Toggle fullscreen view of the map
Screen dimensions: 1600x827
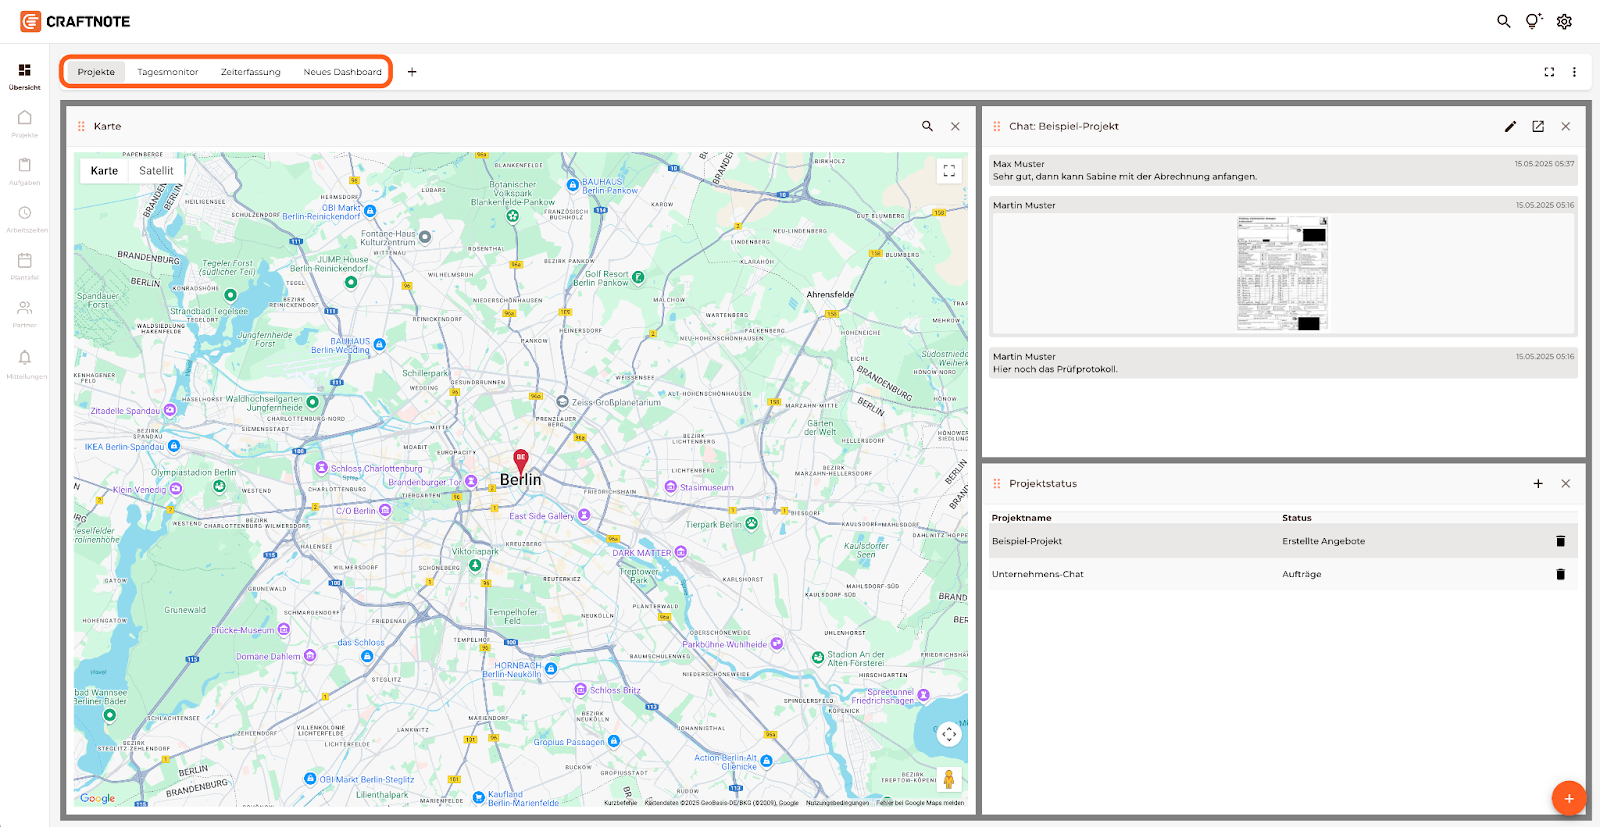949,171
